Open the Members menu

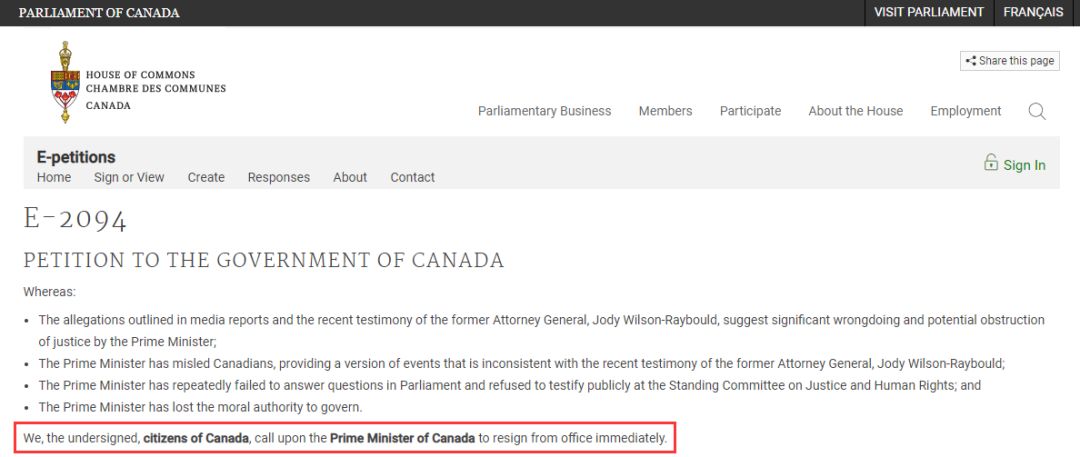pyautogui.click(x=665, y=111)
